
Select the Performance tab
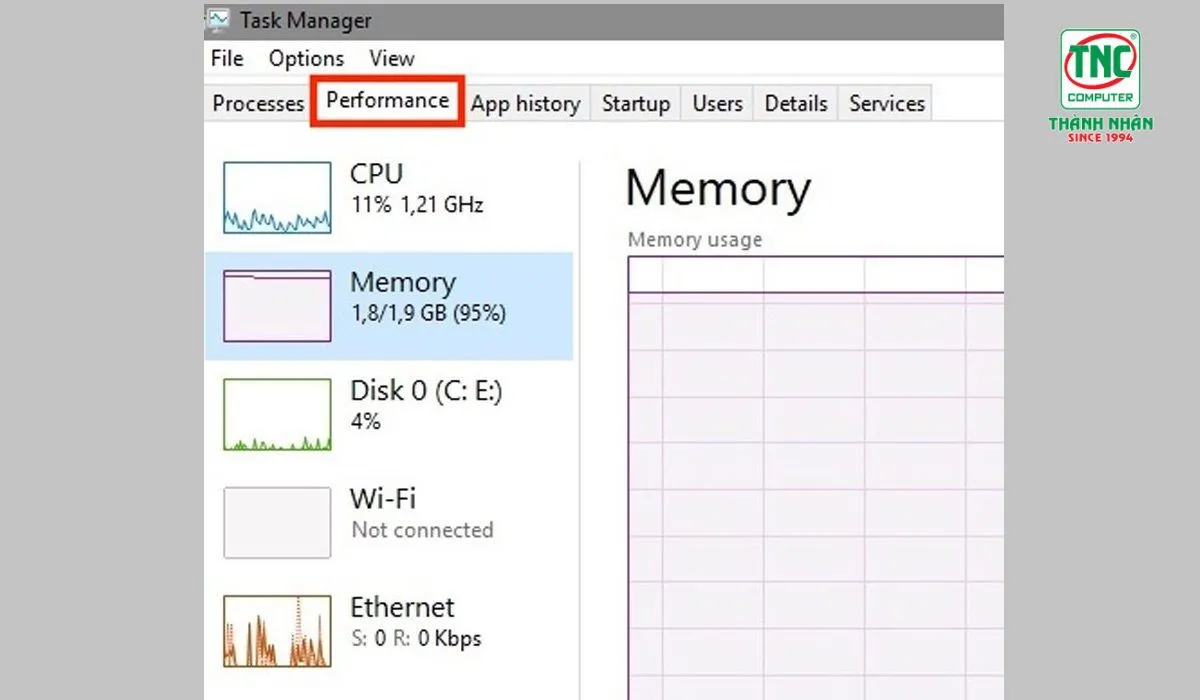point(387,101)
